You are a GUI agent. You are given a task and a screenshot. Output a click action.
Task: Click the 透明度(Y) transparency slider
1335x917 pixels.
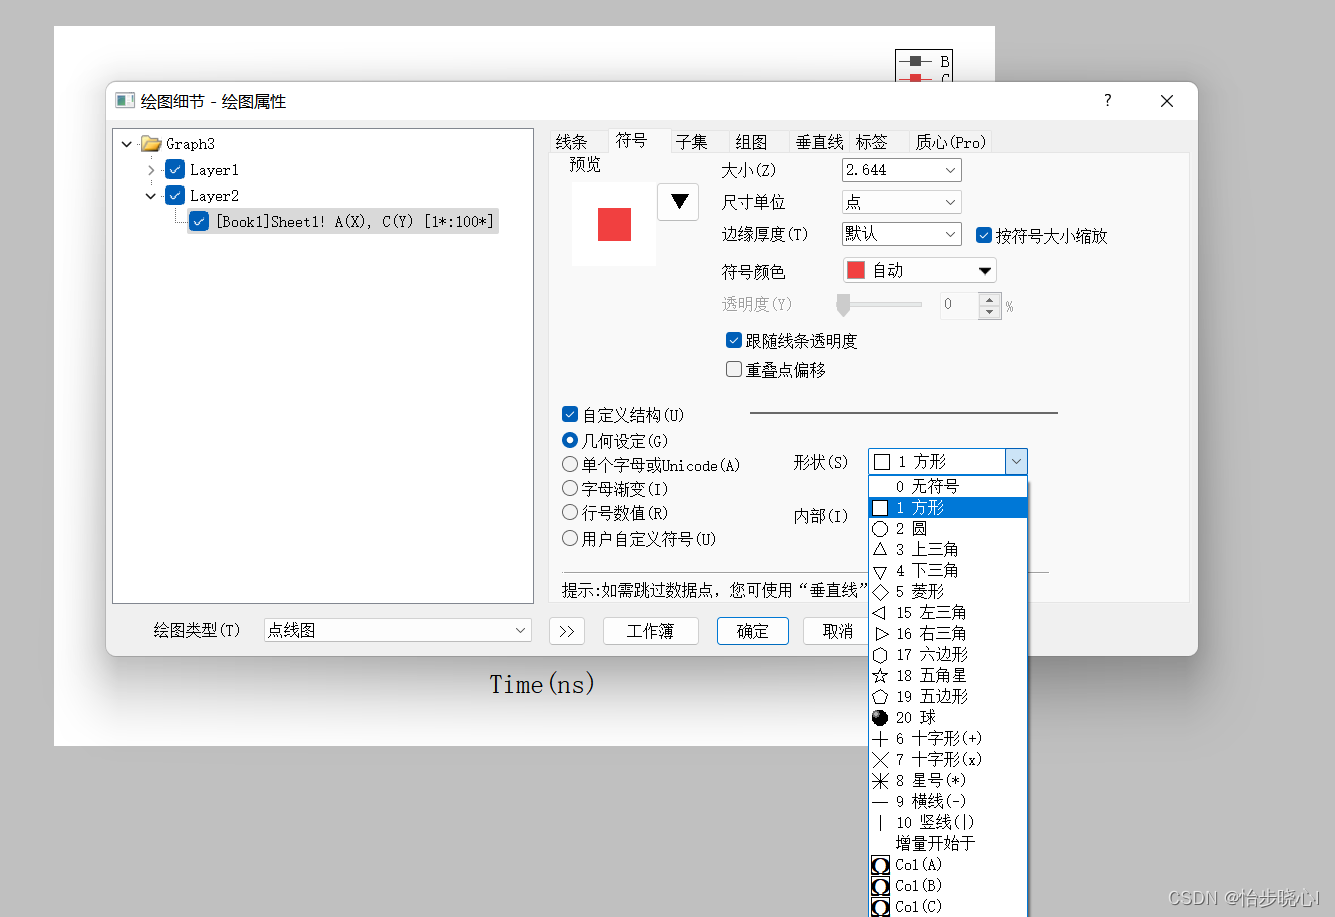879,304
